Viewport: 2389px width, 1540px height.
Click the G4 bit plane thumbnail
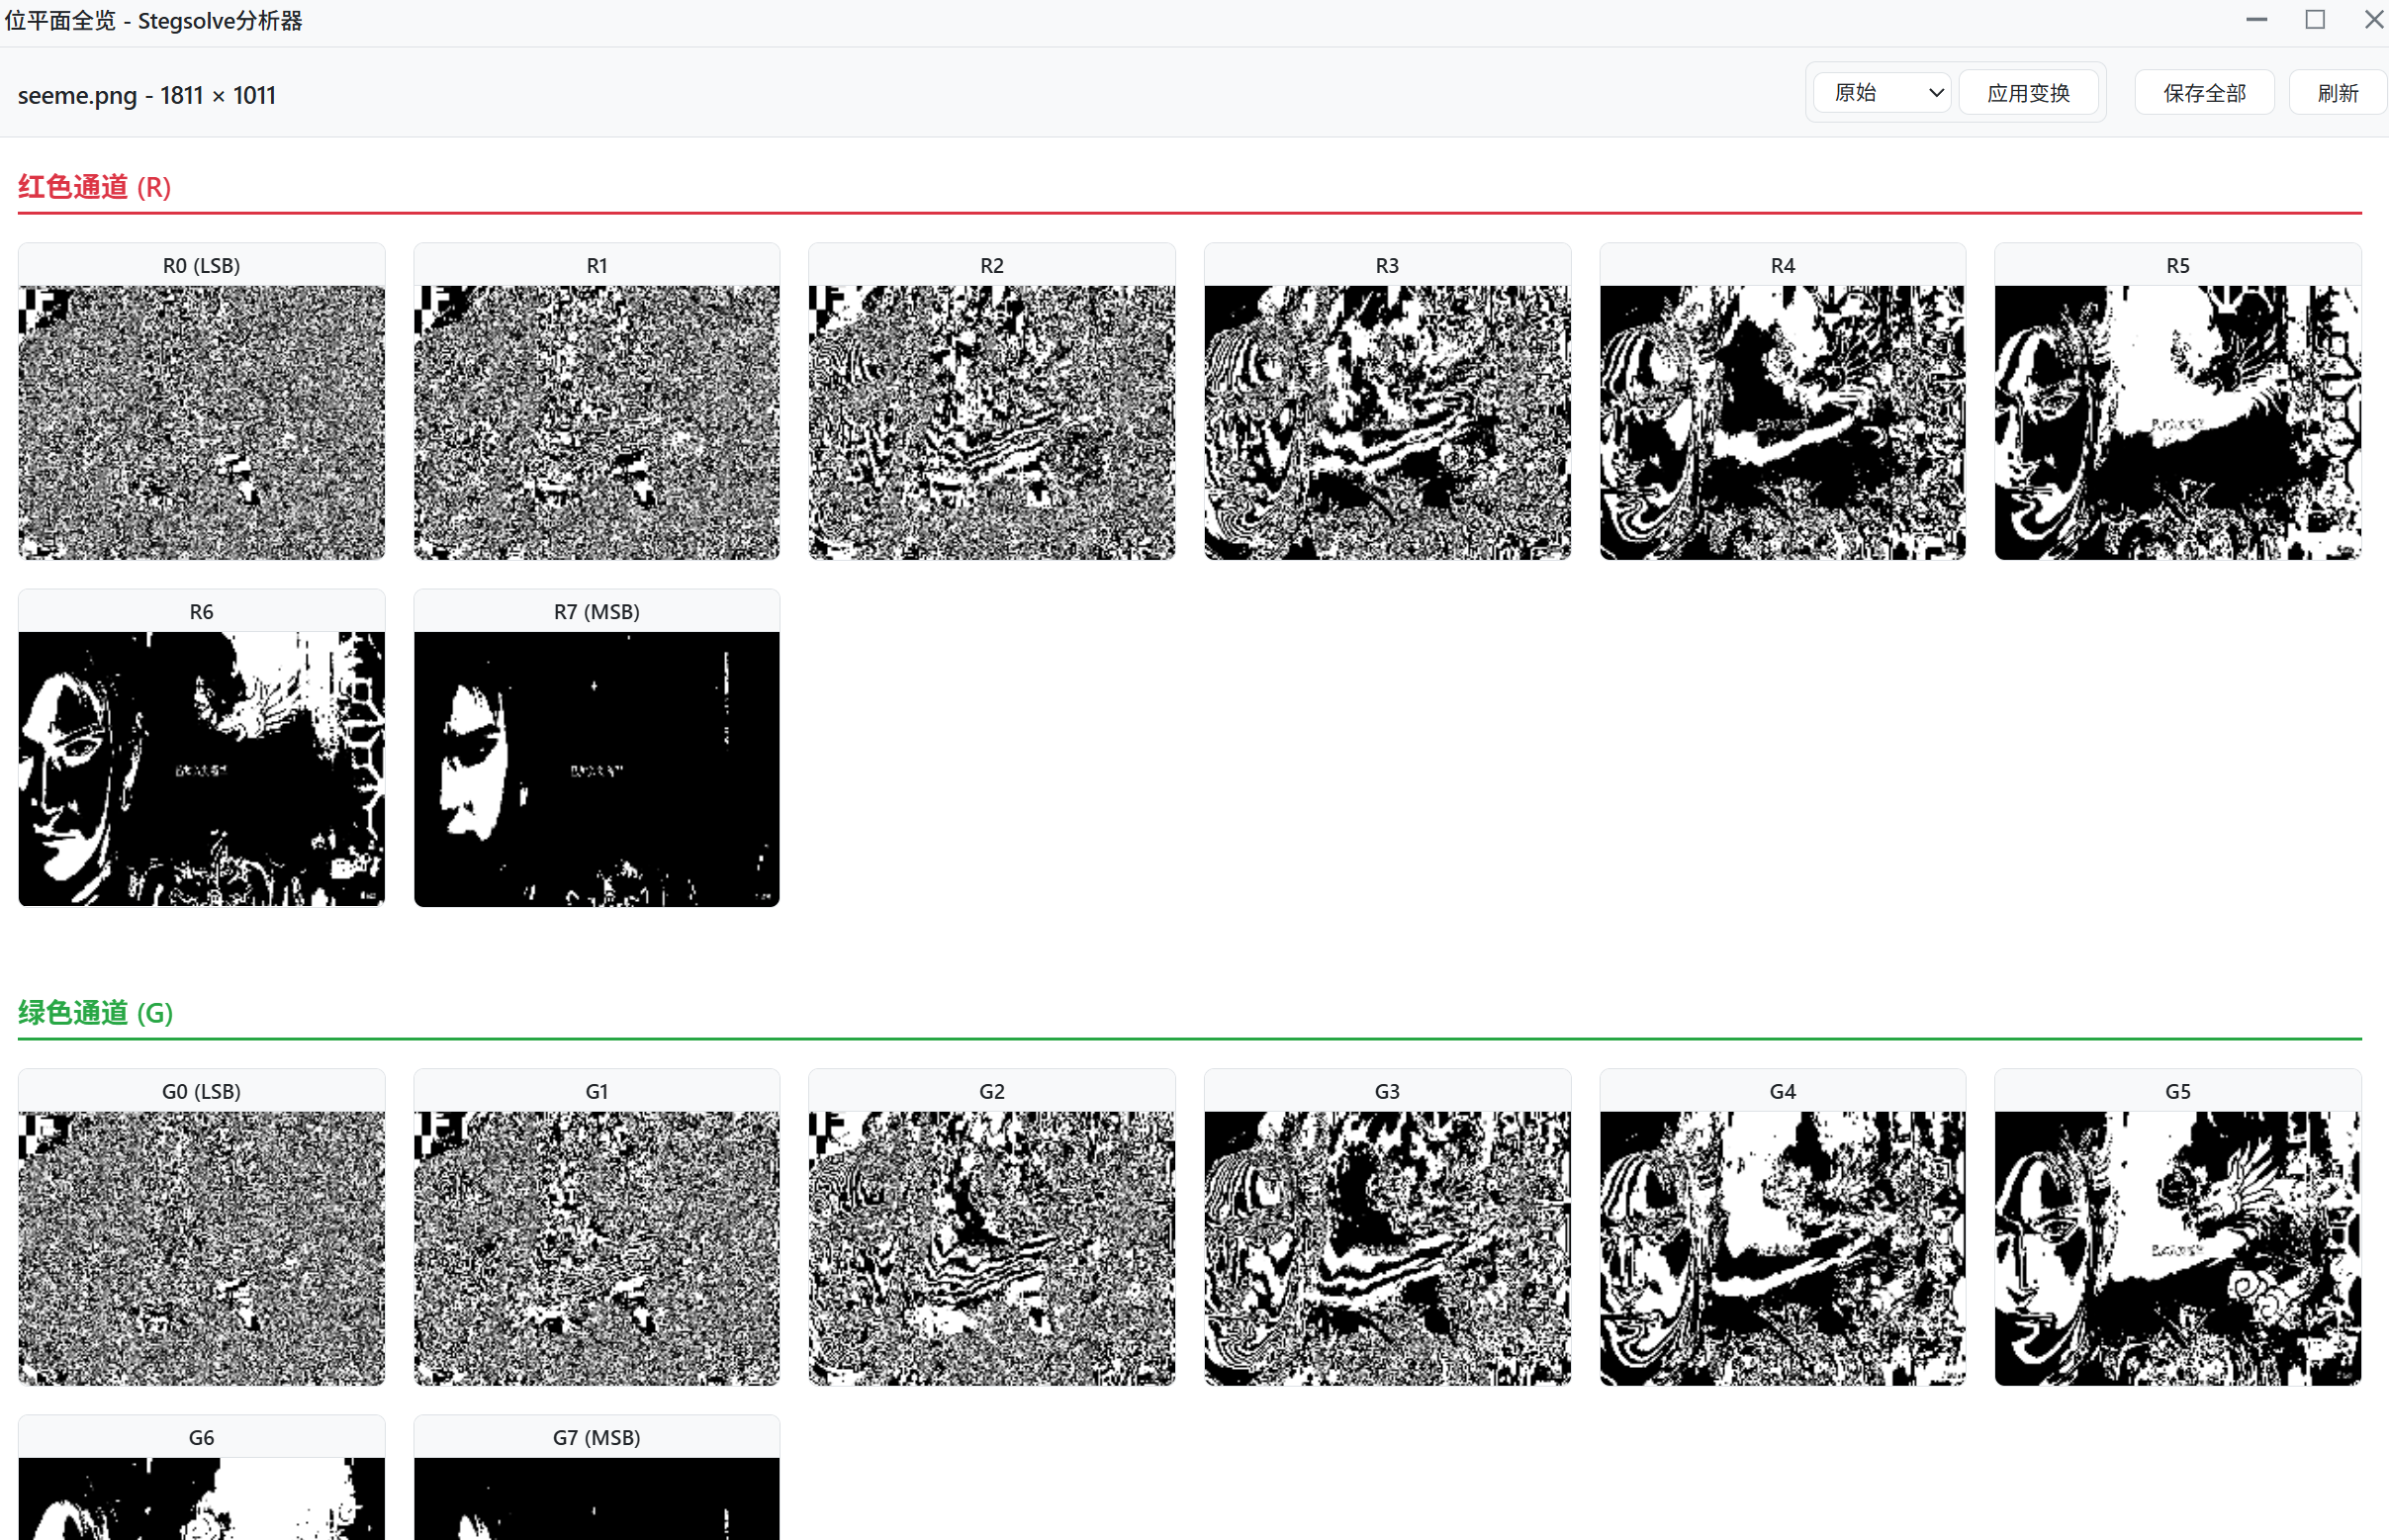pos(1781,1247)
